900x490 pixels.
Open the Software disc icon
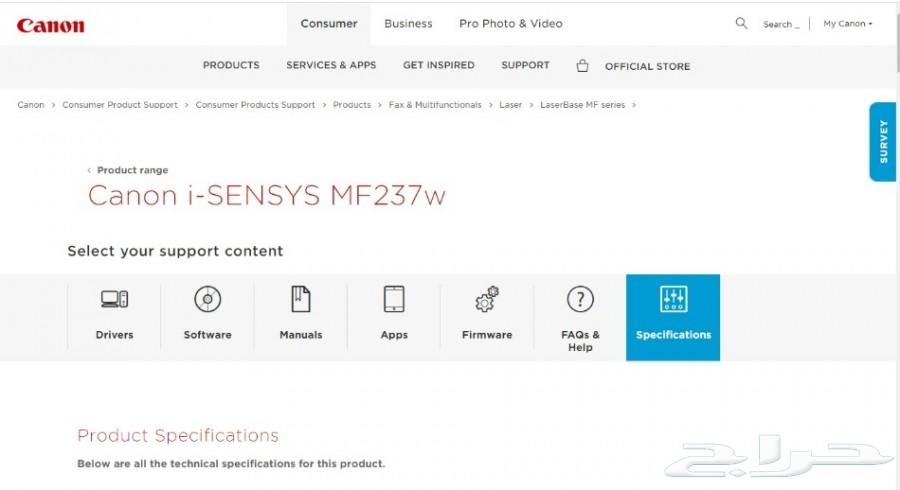point(207,299)
